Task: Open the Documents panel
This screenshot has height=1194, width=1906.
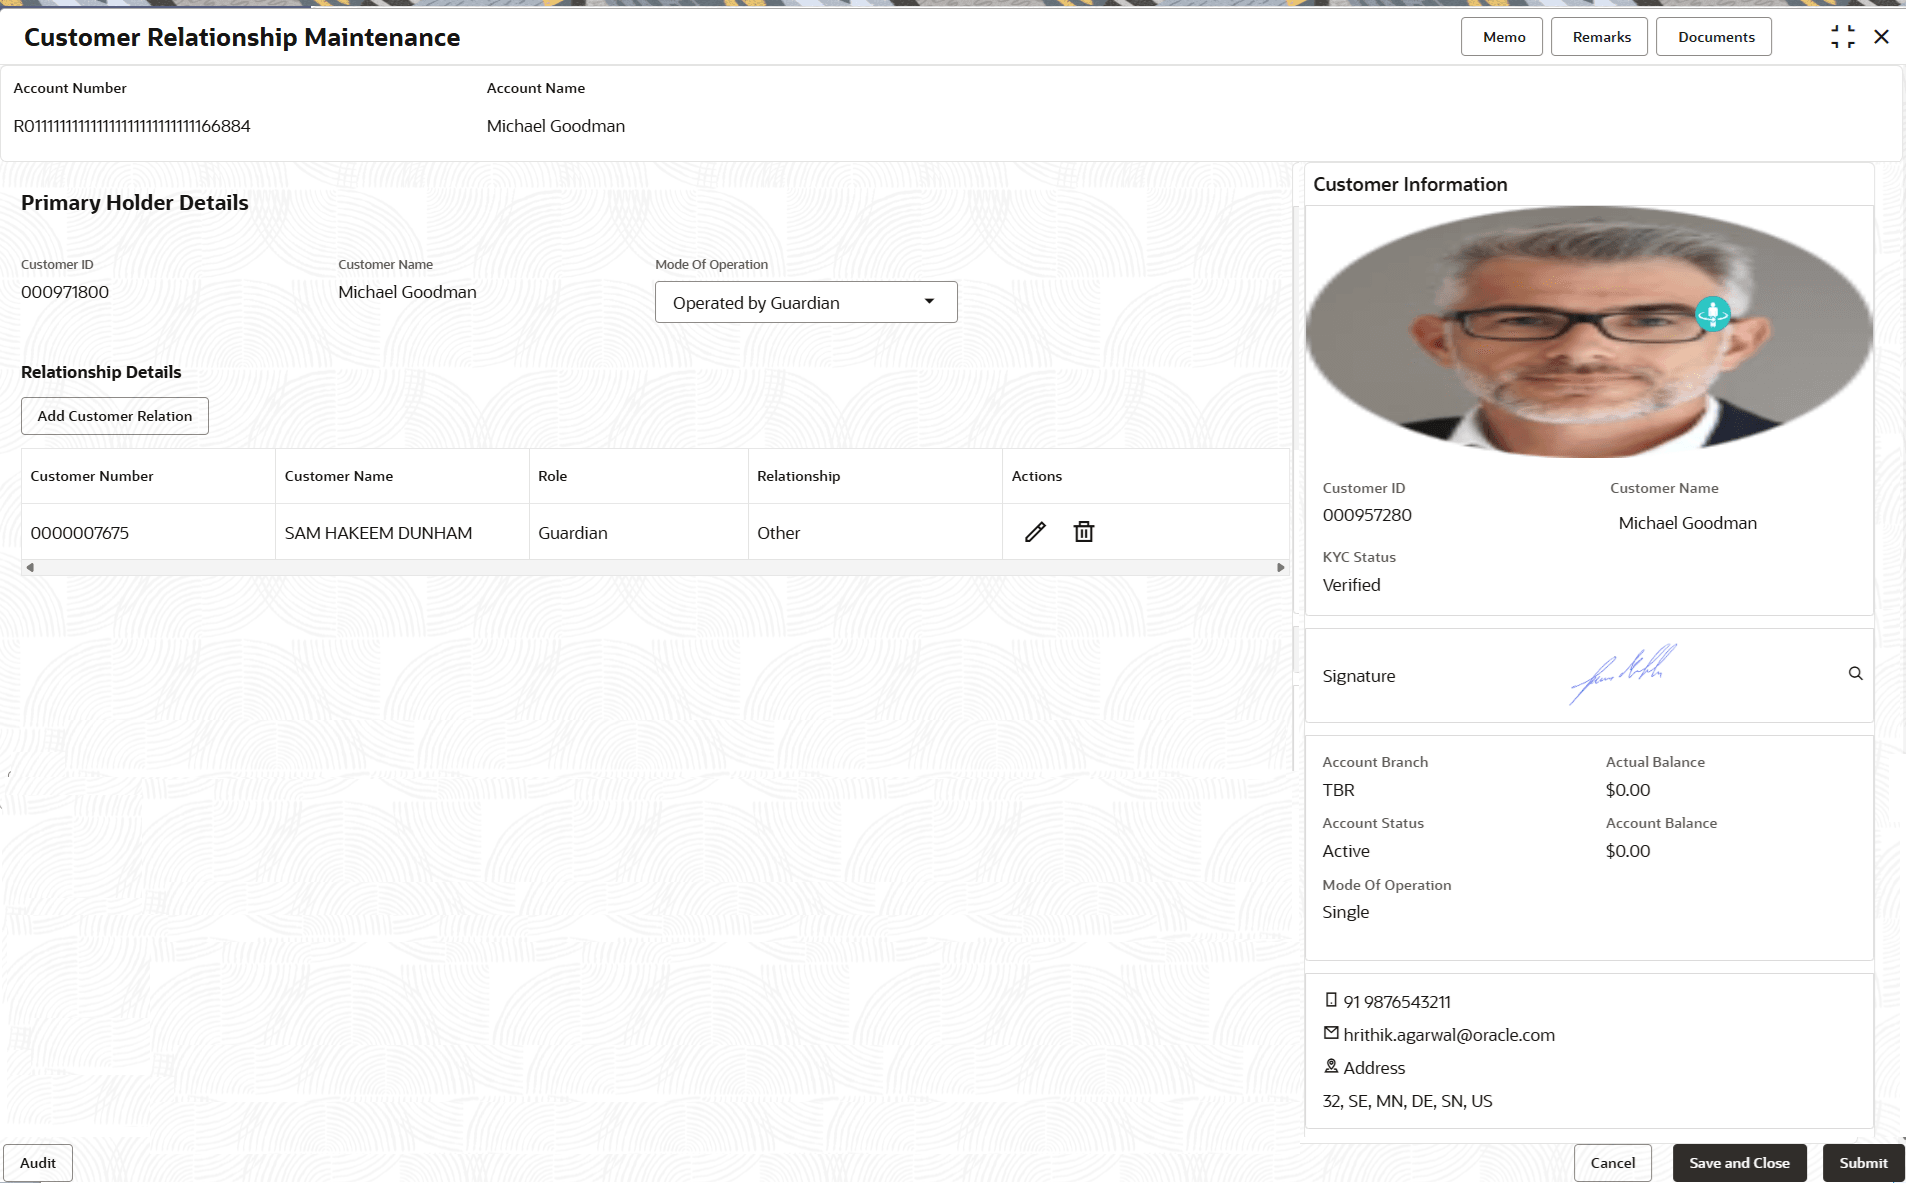Action: 1715,37
